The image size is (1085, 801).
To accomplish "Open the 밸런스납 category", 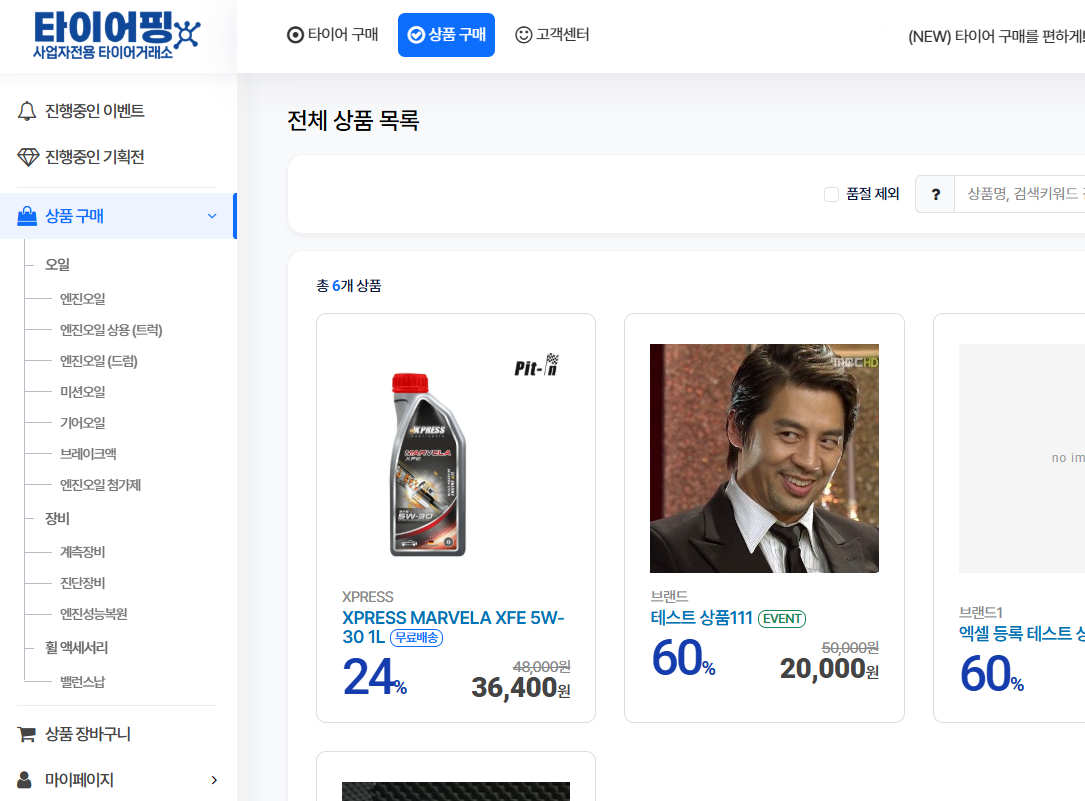I will pyautogui.click(x=82, y=682).
